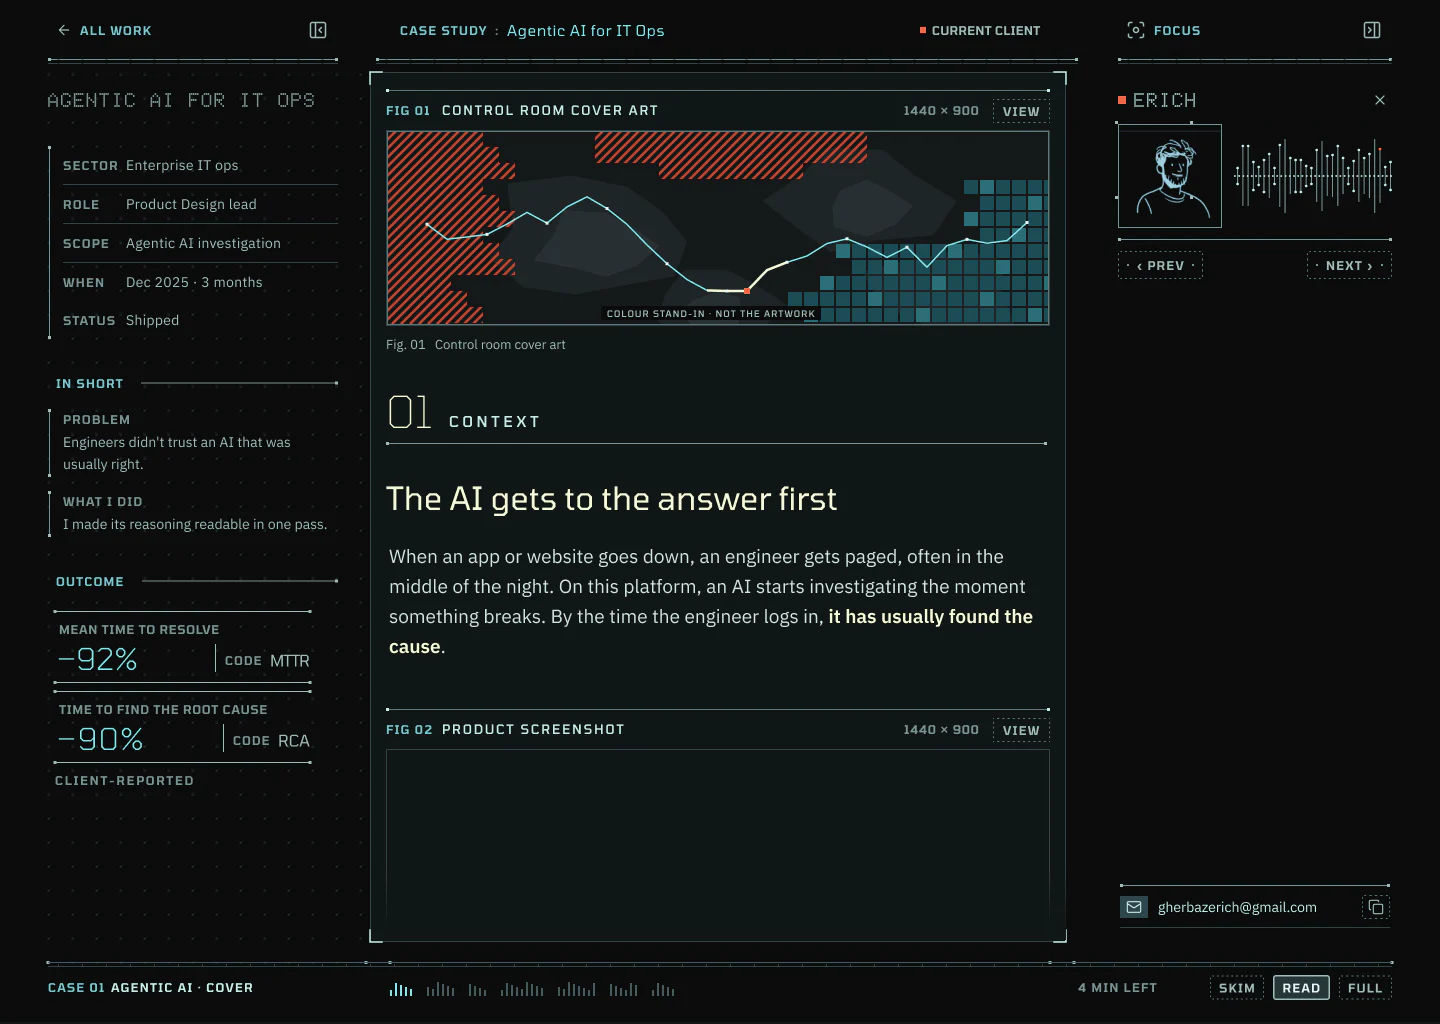1440x1024 pixels.
Task: Click VIEW for FIG 01 cover art
Action: 1021,111
